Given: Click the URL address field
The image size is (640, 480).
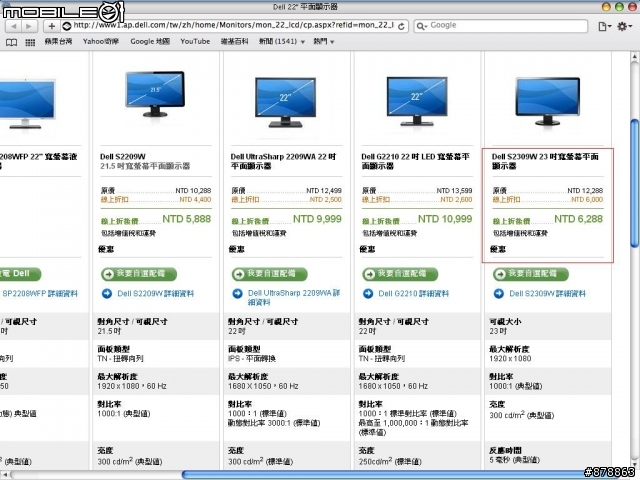Looking at the screenshot, I should pyautogui.click(x=234, y=25).
